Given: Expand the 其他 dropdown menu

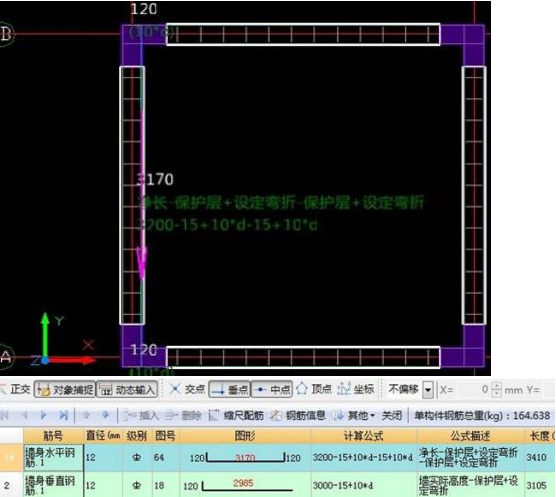Looking at the screenshot, I should pyautogui.click(x=354, y=415).
